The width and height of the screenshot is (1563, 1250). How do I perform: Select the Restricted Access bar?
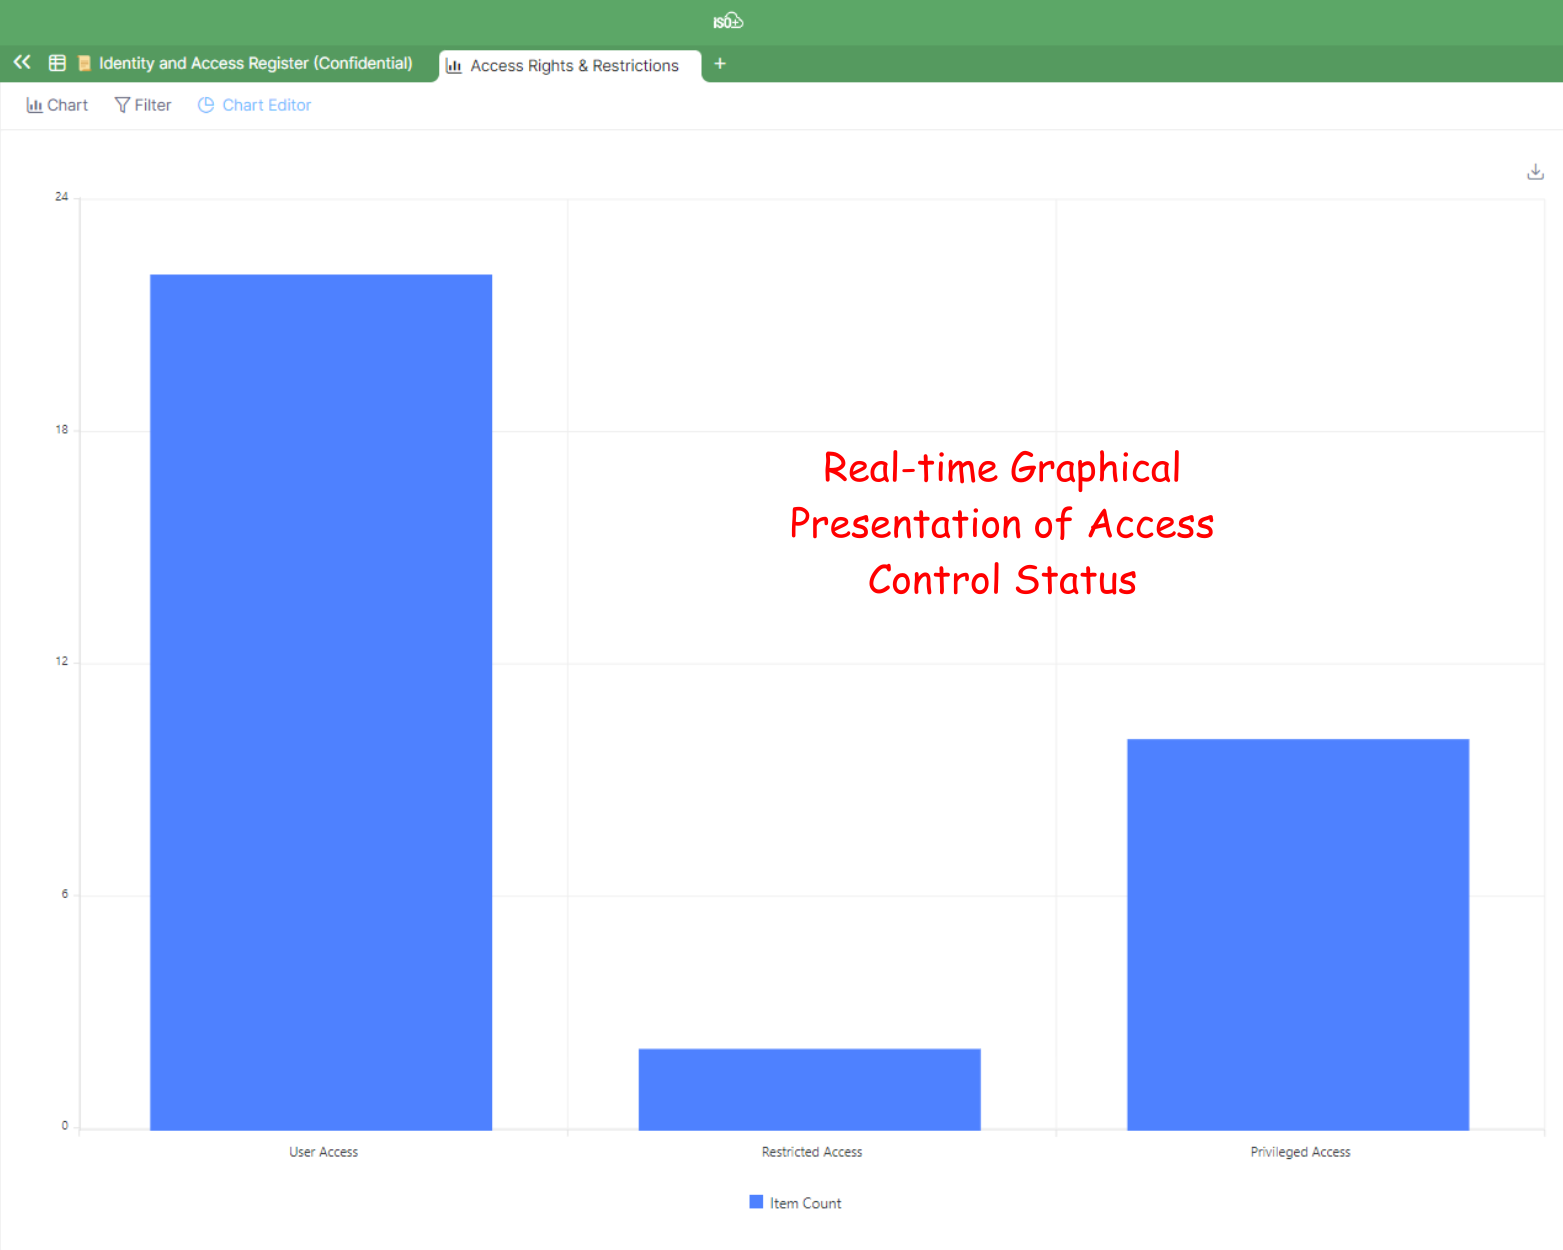pyautogui.click(x=809, y=1089)
